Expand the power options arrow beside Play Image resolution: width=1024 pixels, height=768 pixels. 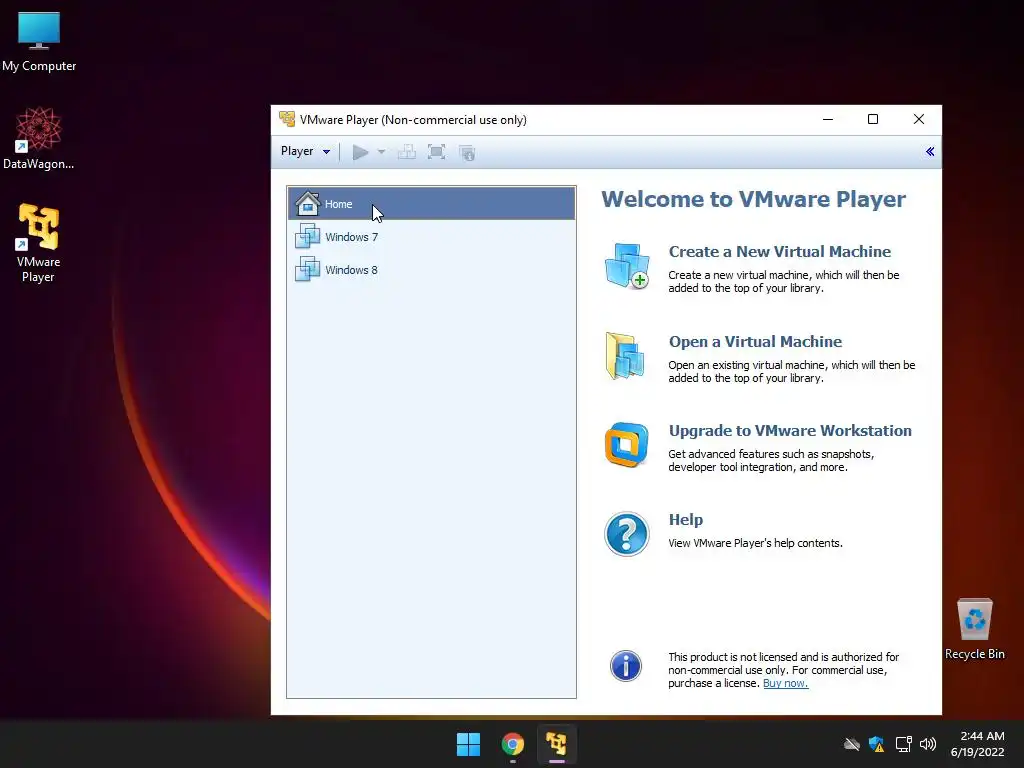[381, 152]
